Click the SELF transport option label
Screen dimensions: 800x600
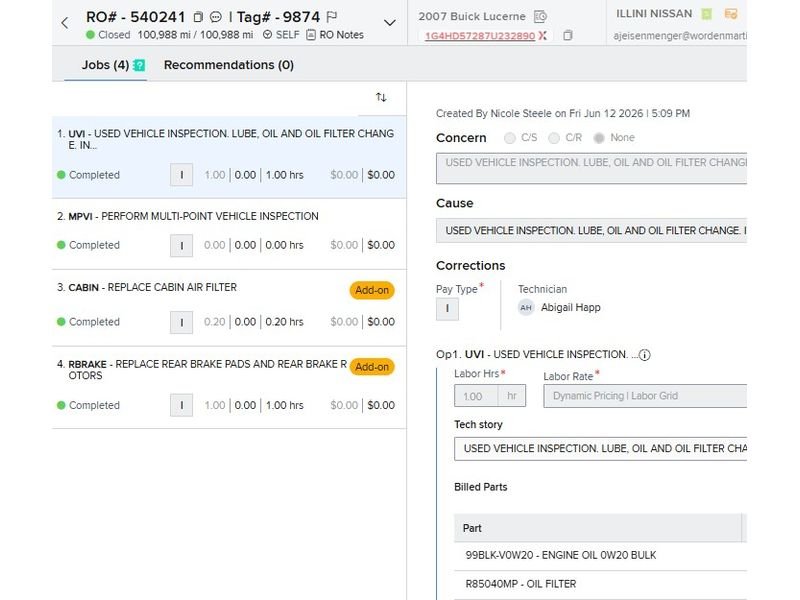287,35
